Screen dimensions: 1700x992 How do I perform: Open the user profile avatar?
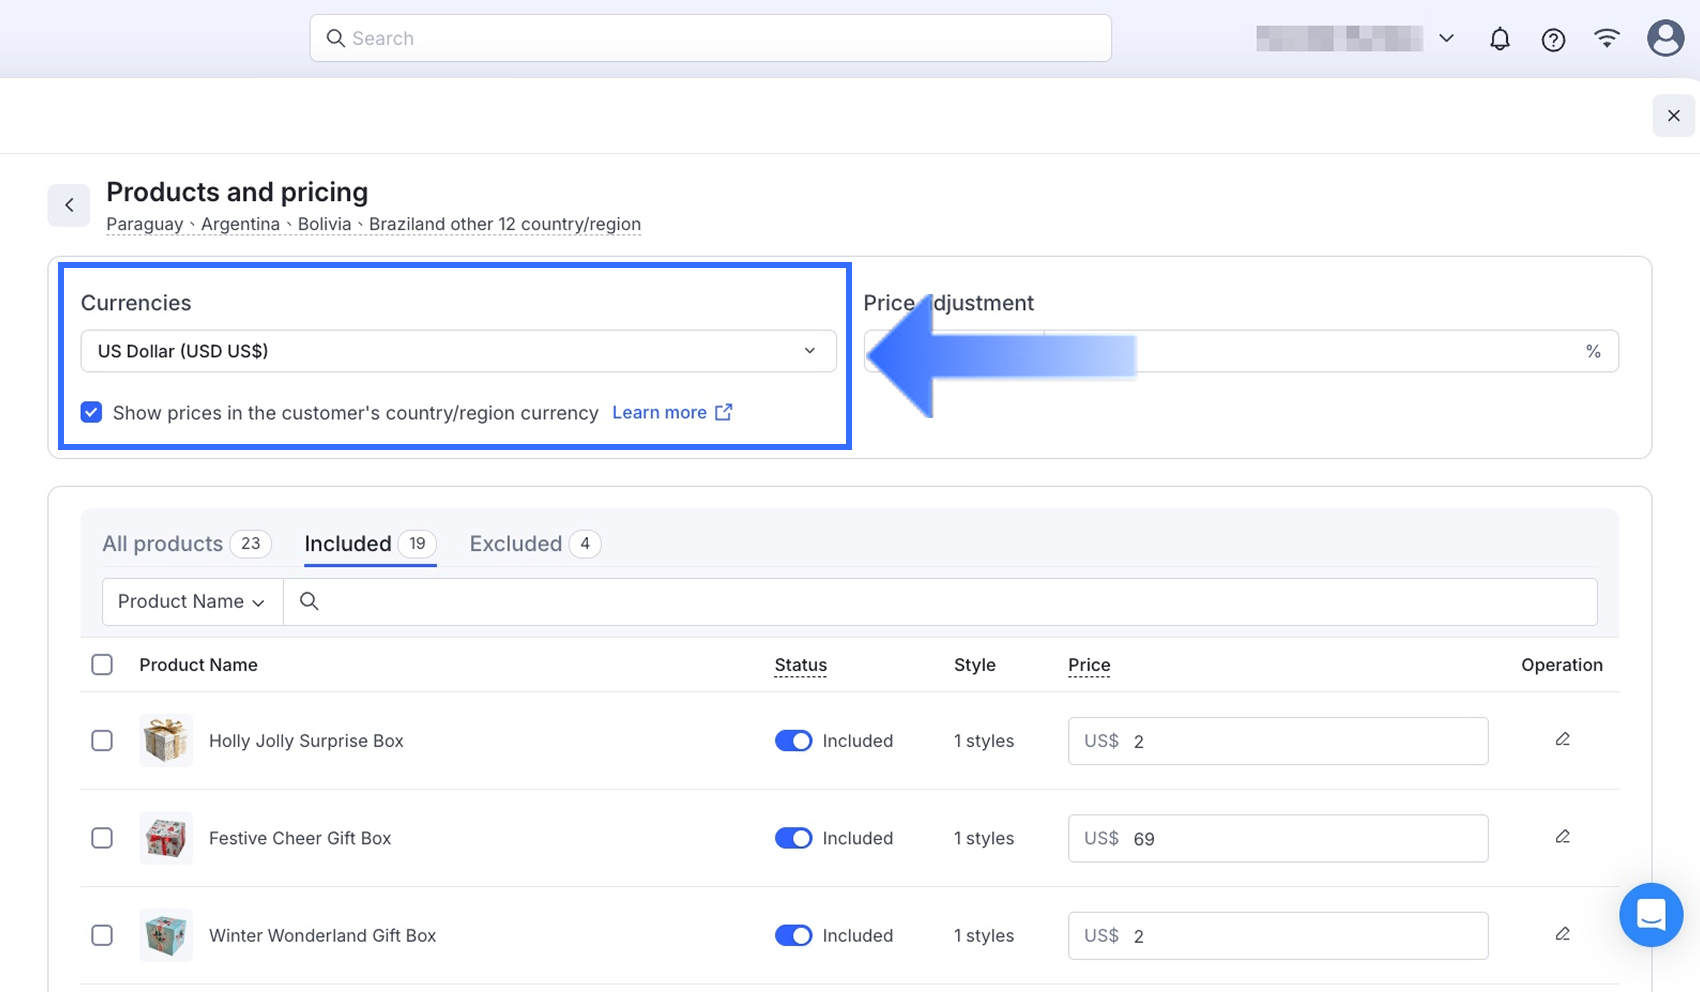click(x=1664, y=39)
